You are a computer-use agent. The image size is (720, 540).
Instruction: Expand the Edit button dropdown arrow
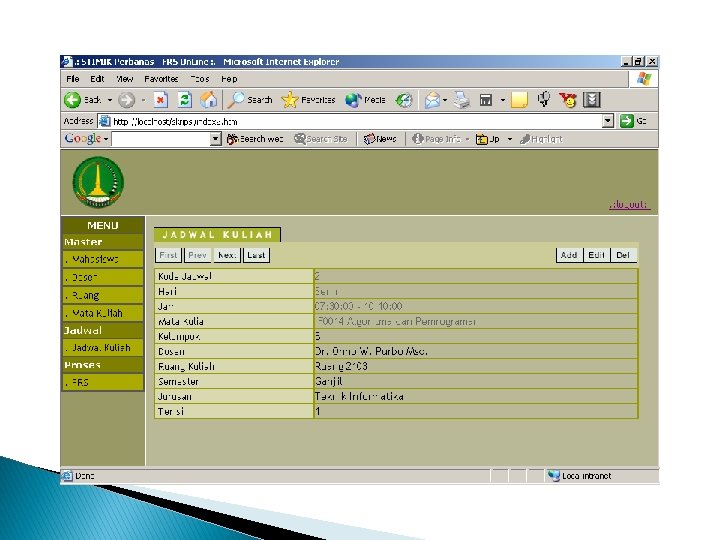click(503, 100)
